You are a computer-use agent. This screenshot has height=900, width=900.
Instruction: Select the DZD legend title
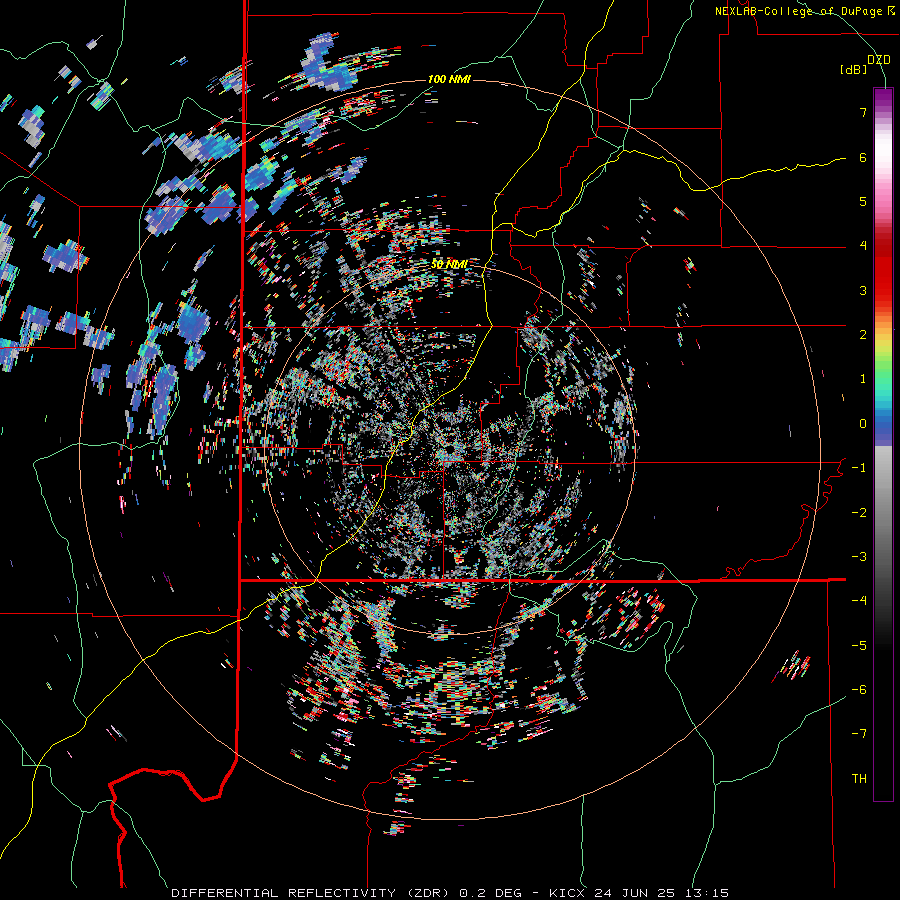878,60
